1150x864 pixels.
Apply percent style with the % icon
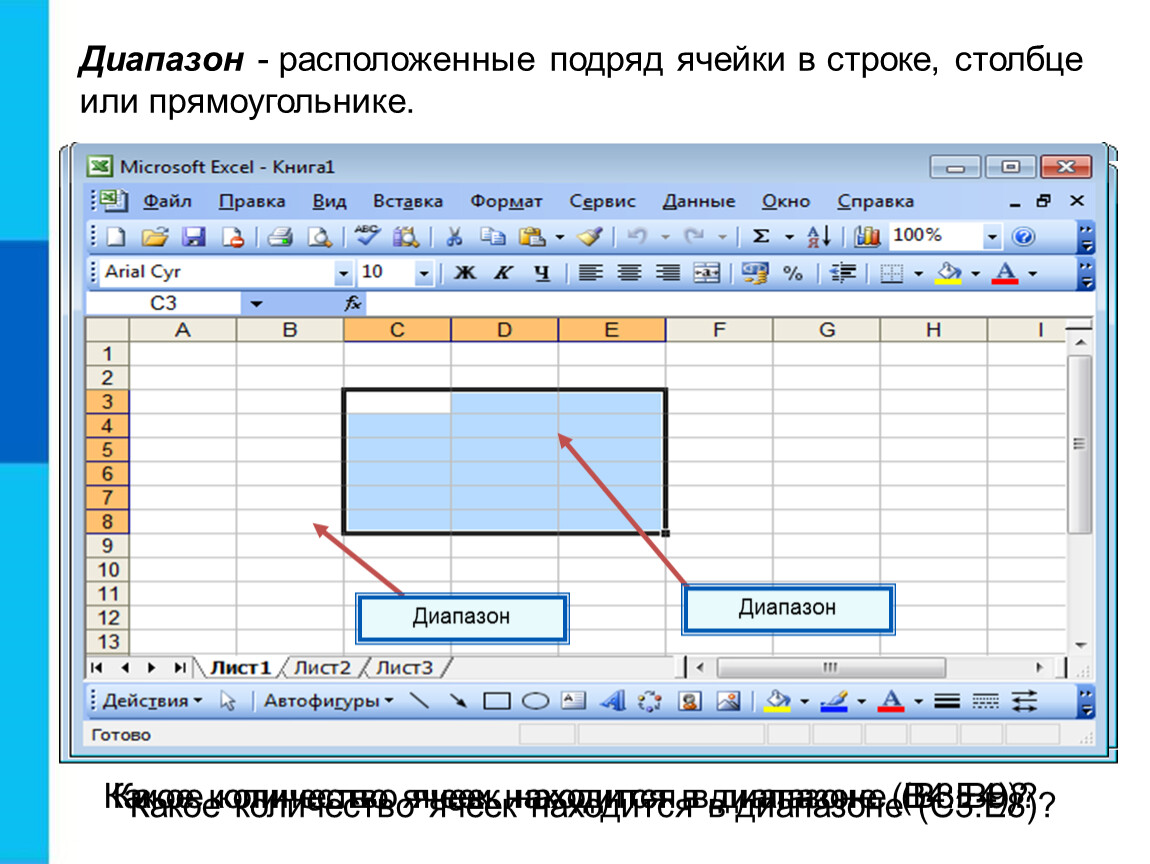click(x=793, y=273)
